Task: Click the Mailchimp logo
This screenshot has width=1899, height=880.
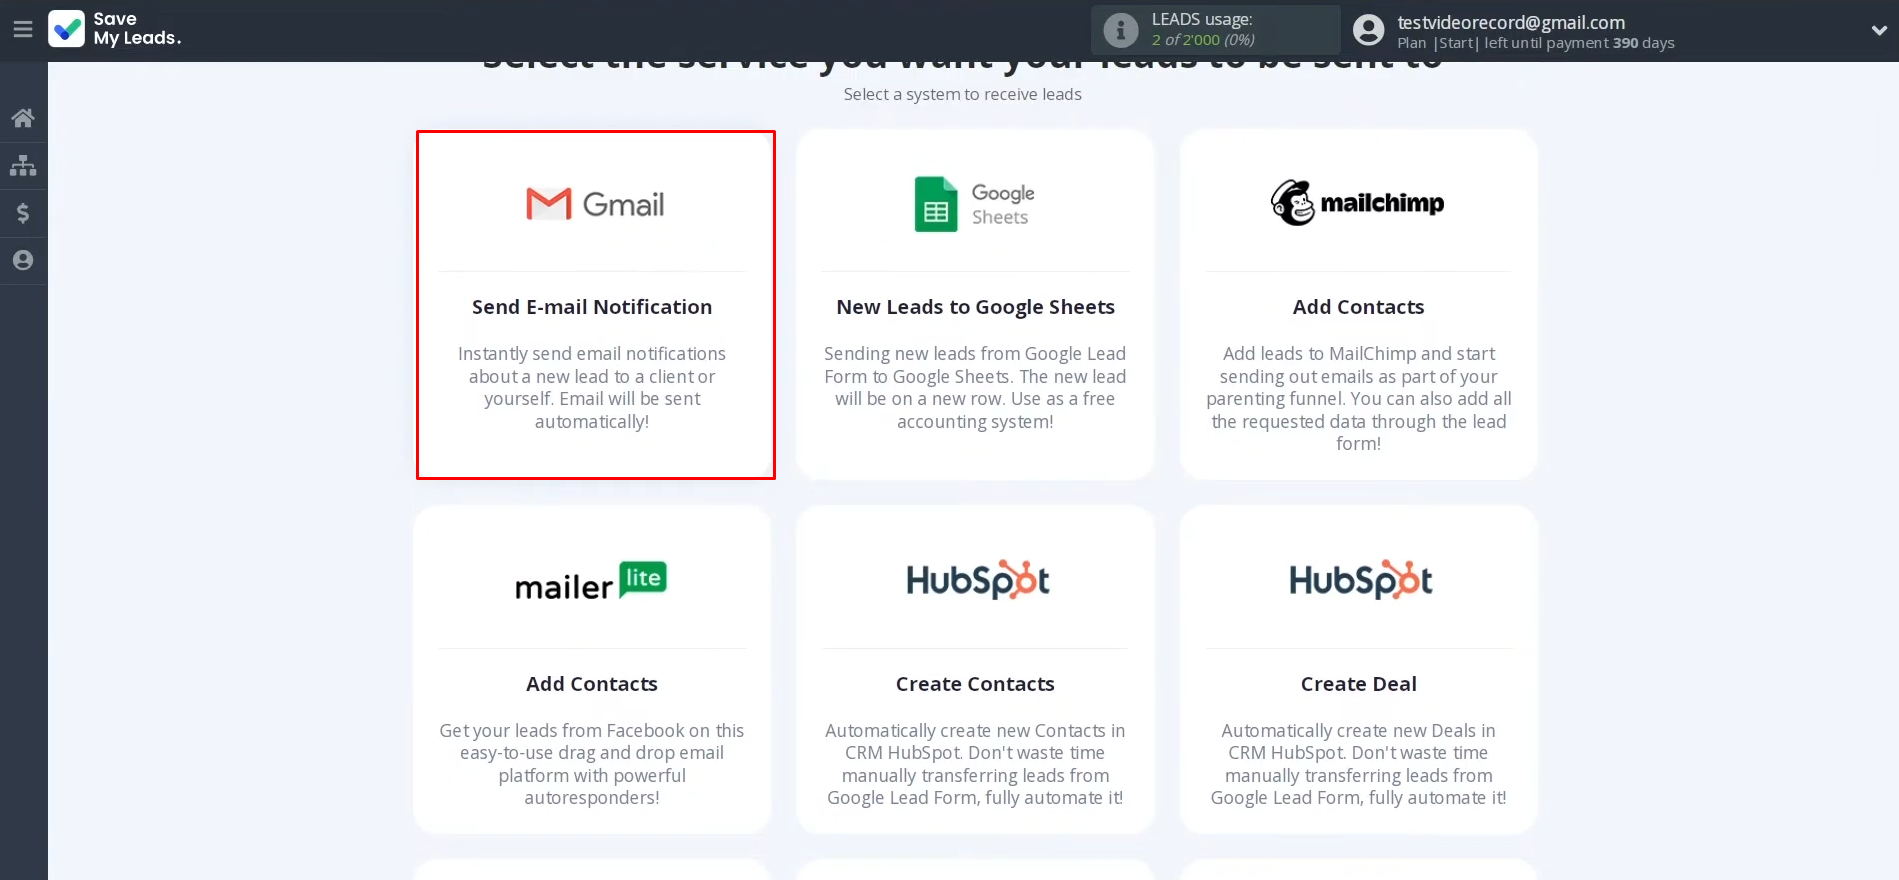Action: click(x=1357, y=203)
